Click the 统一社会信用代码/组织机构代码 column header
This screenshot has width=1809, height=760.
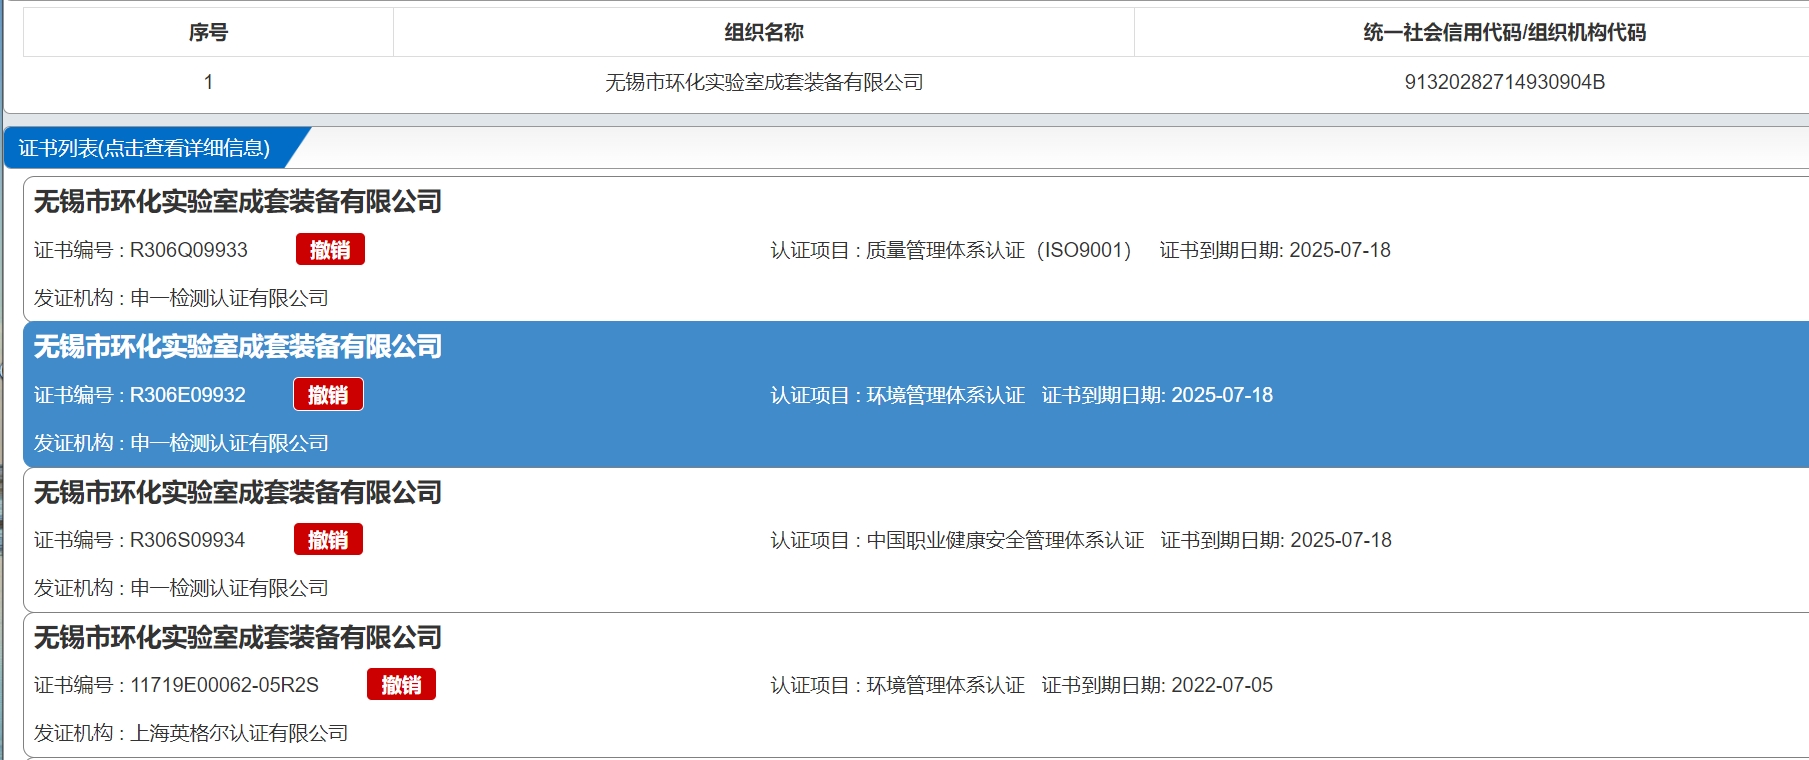click(x=1504, y=32)
